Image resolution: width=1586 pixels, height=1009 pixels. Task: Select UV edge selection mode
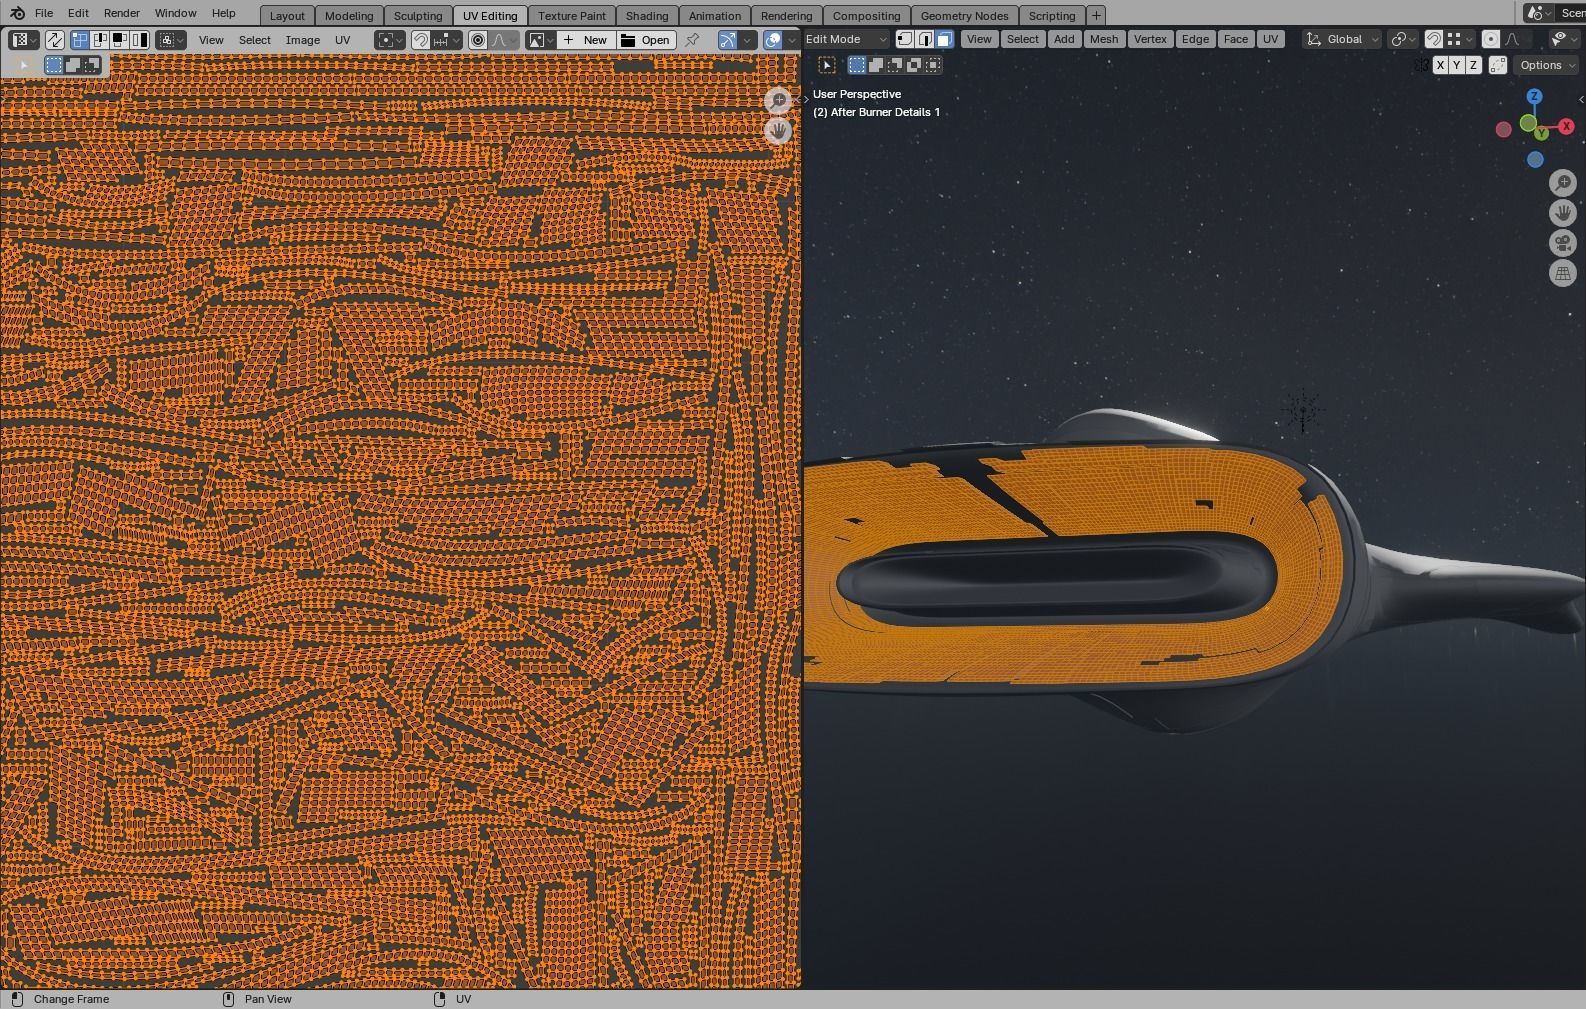[x=99, y=40]
